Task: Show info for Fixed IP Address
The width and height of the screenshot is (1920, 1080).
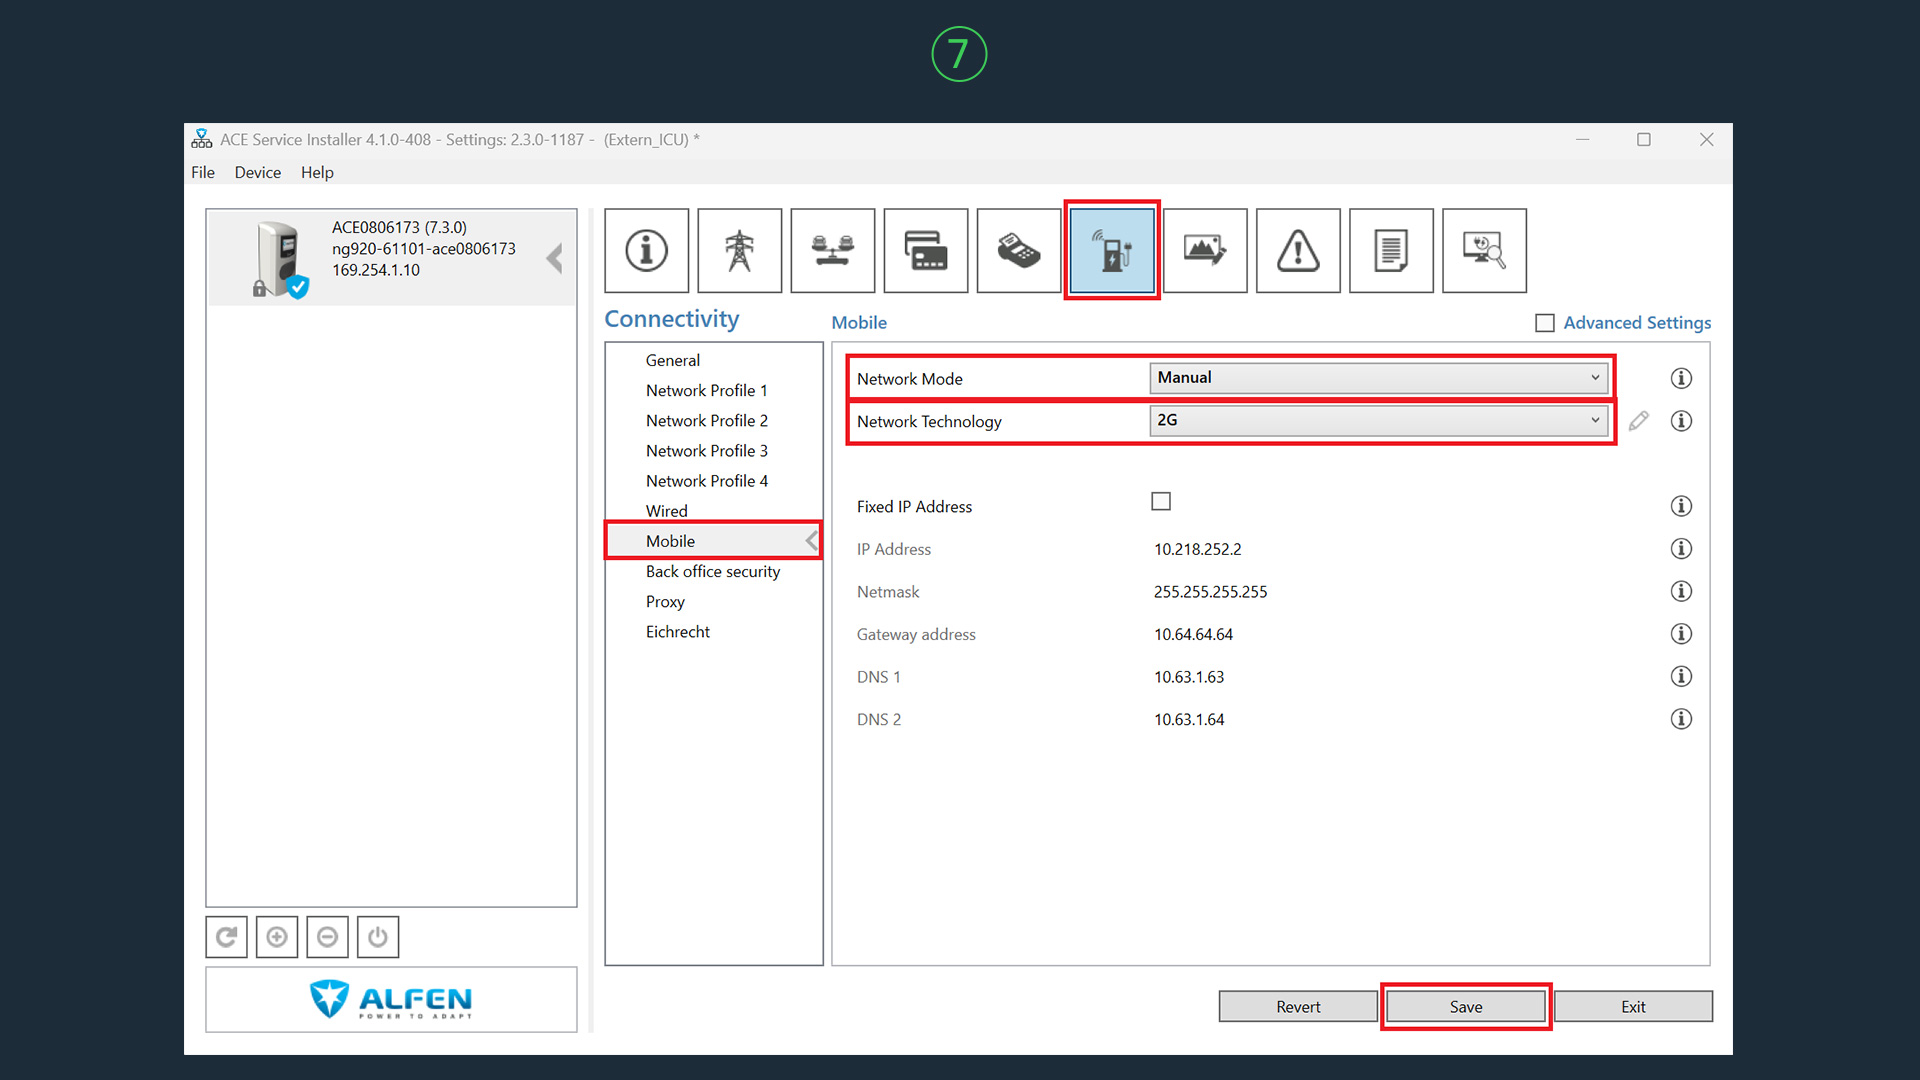Action: (1681, 506)
